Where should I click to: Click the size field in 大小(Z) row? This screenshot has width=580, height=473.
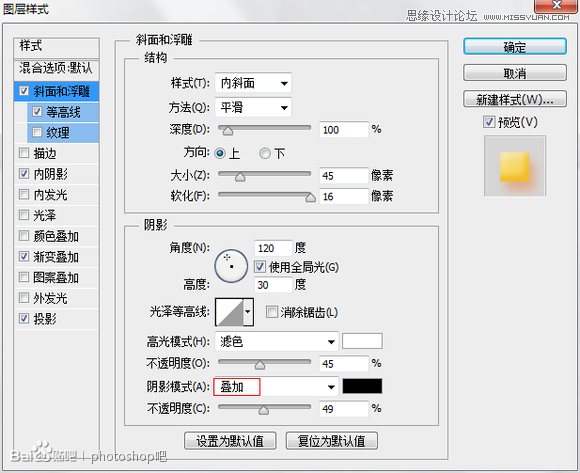coord(344,176)
